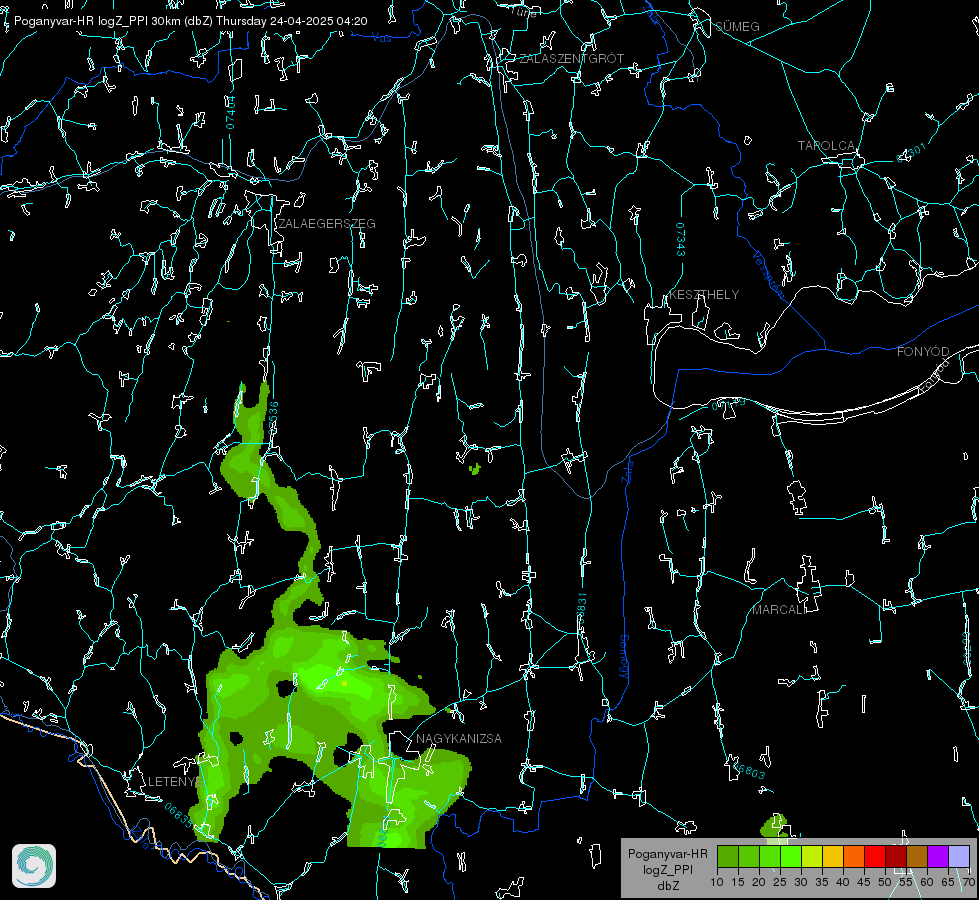Click road number 06803 label
The image size is (979, 900).
(x=750, y=771)
